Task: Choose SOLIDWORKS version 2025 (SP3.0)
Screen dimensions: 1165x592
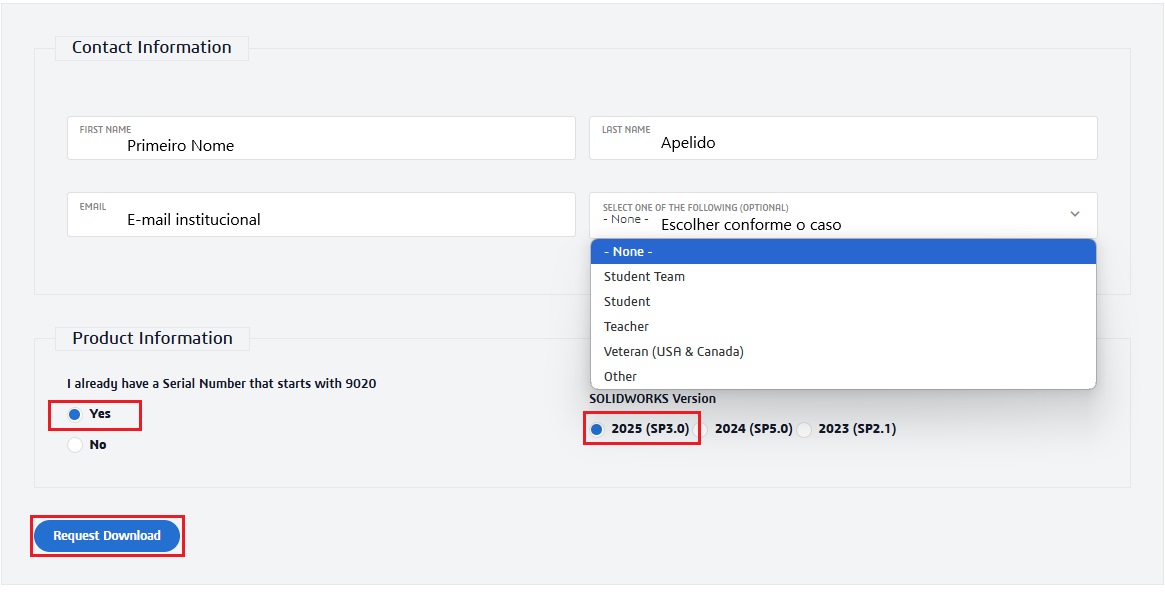Action: tap(597, 430)
